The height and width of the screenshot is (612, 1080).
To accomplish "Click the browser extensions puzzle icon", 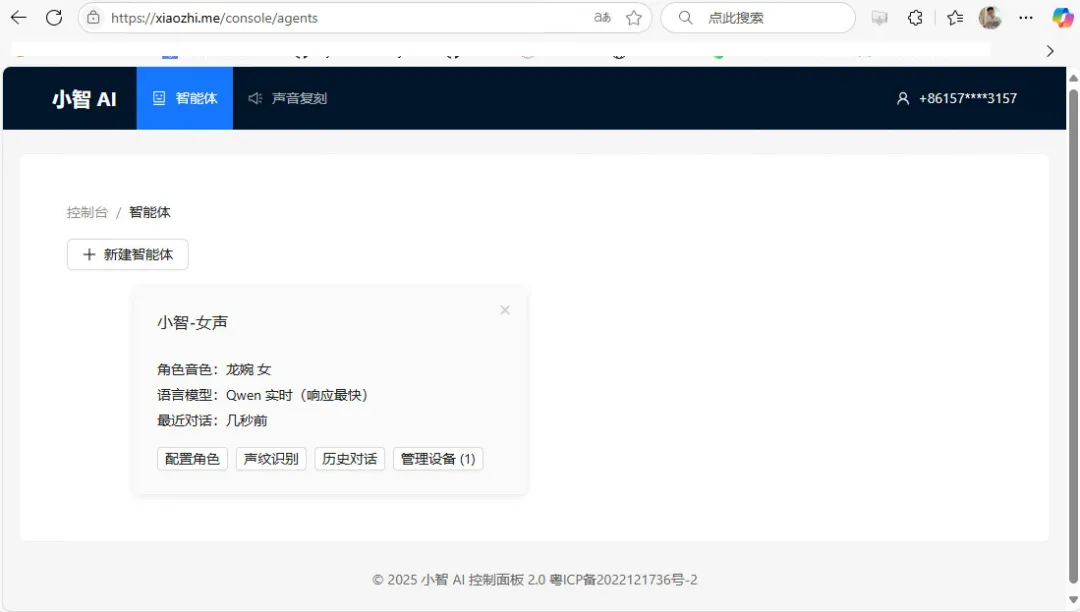I will (915, 17).
